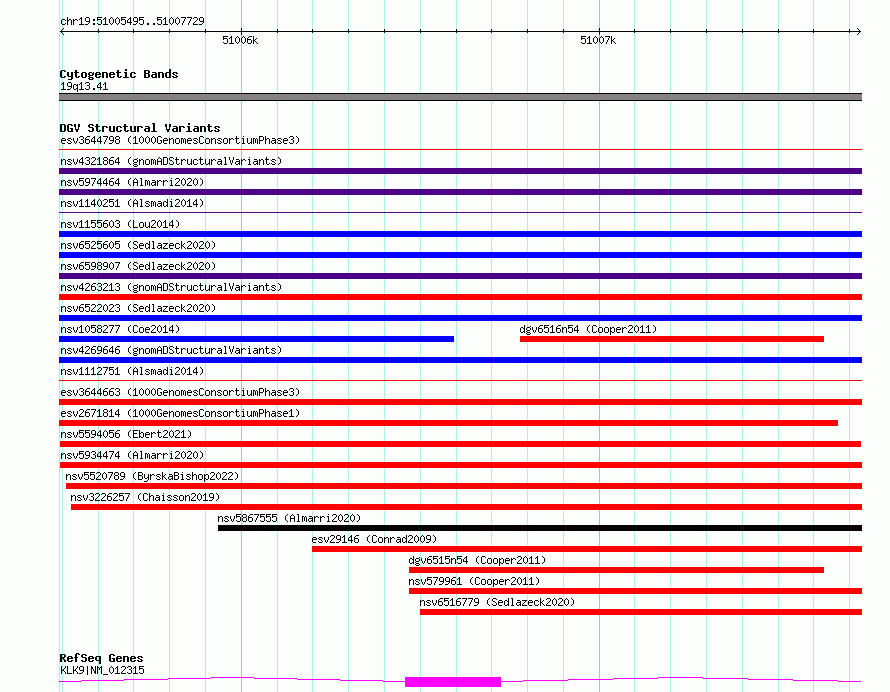Select the black nsv5867555 (Almarri2020) bar
Screen dimensions: 890x692
tap(540, 528)
